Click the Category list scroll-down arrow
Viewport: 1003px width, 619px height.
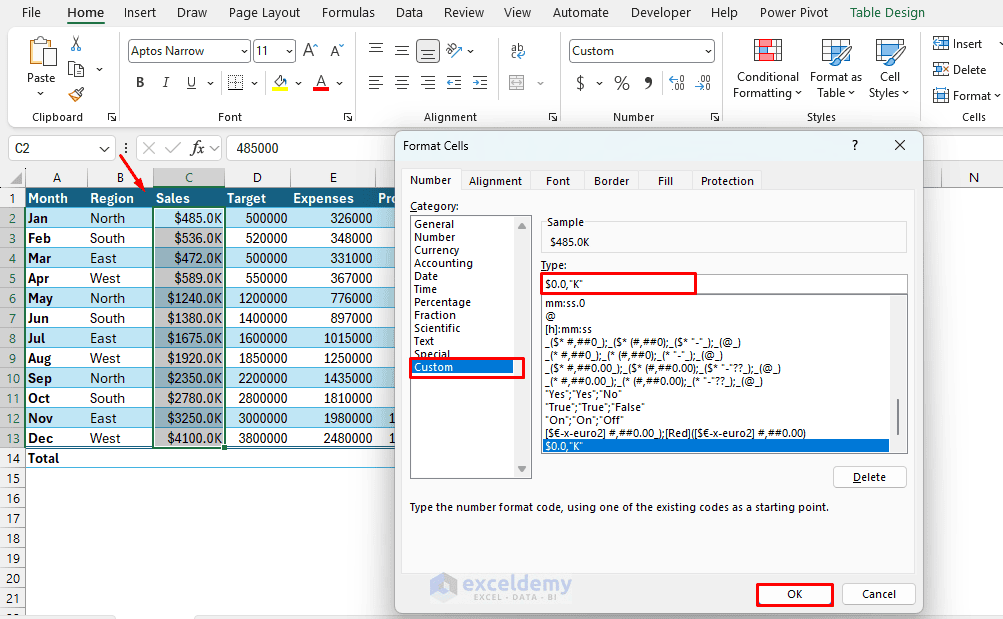(522, 469)
